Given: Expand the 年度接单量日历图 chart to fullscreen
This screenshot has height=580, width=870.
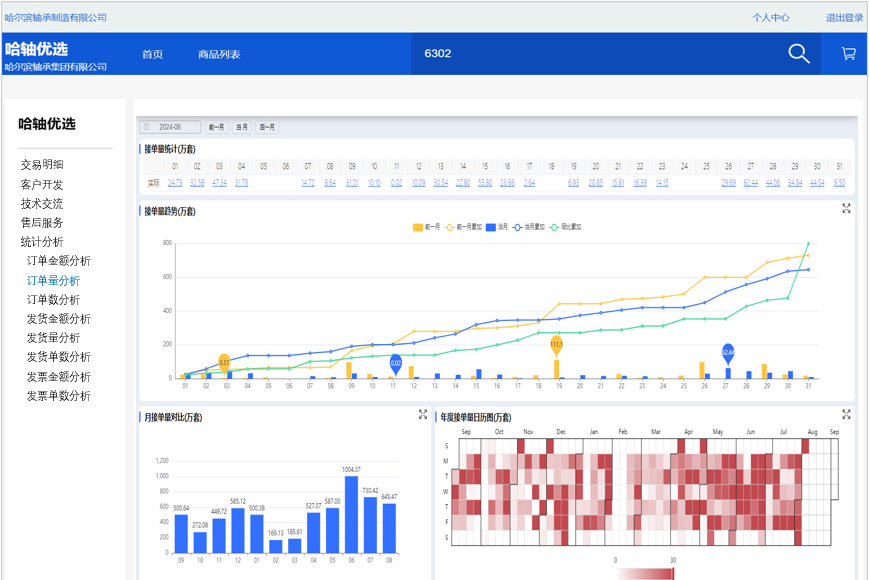Looking at the screenshot, I should [846, 414].
